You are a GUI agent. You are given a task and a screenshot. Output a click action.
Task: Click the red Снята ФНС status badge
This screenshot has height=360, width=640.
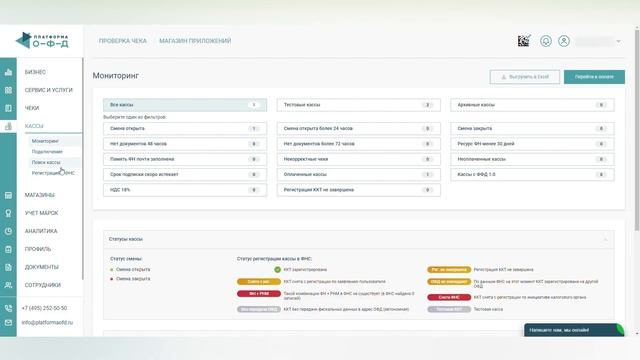(x=449, y=297)
